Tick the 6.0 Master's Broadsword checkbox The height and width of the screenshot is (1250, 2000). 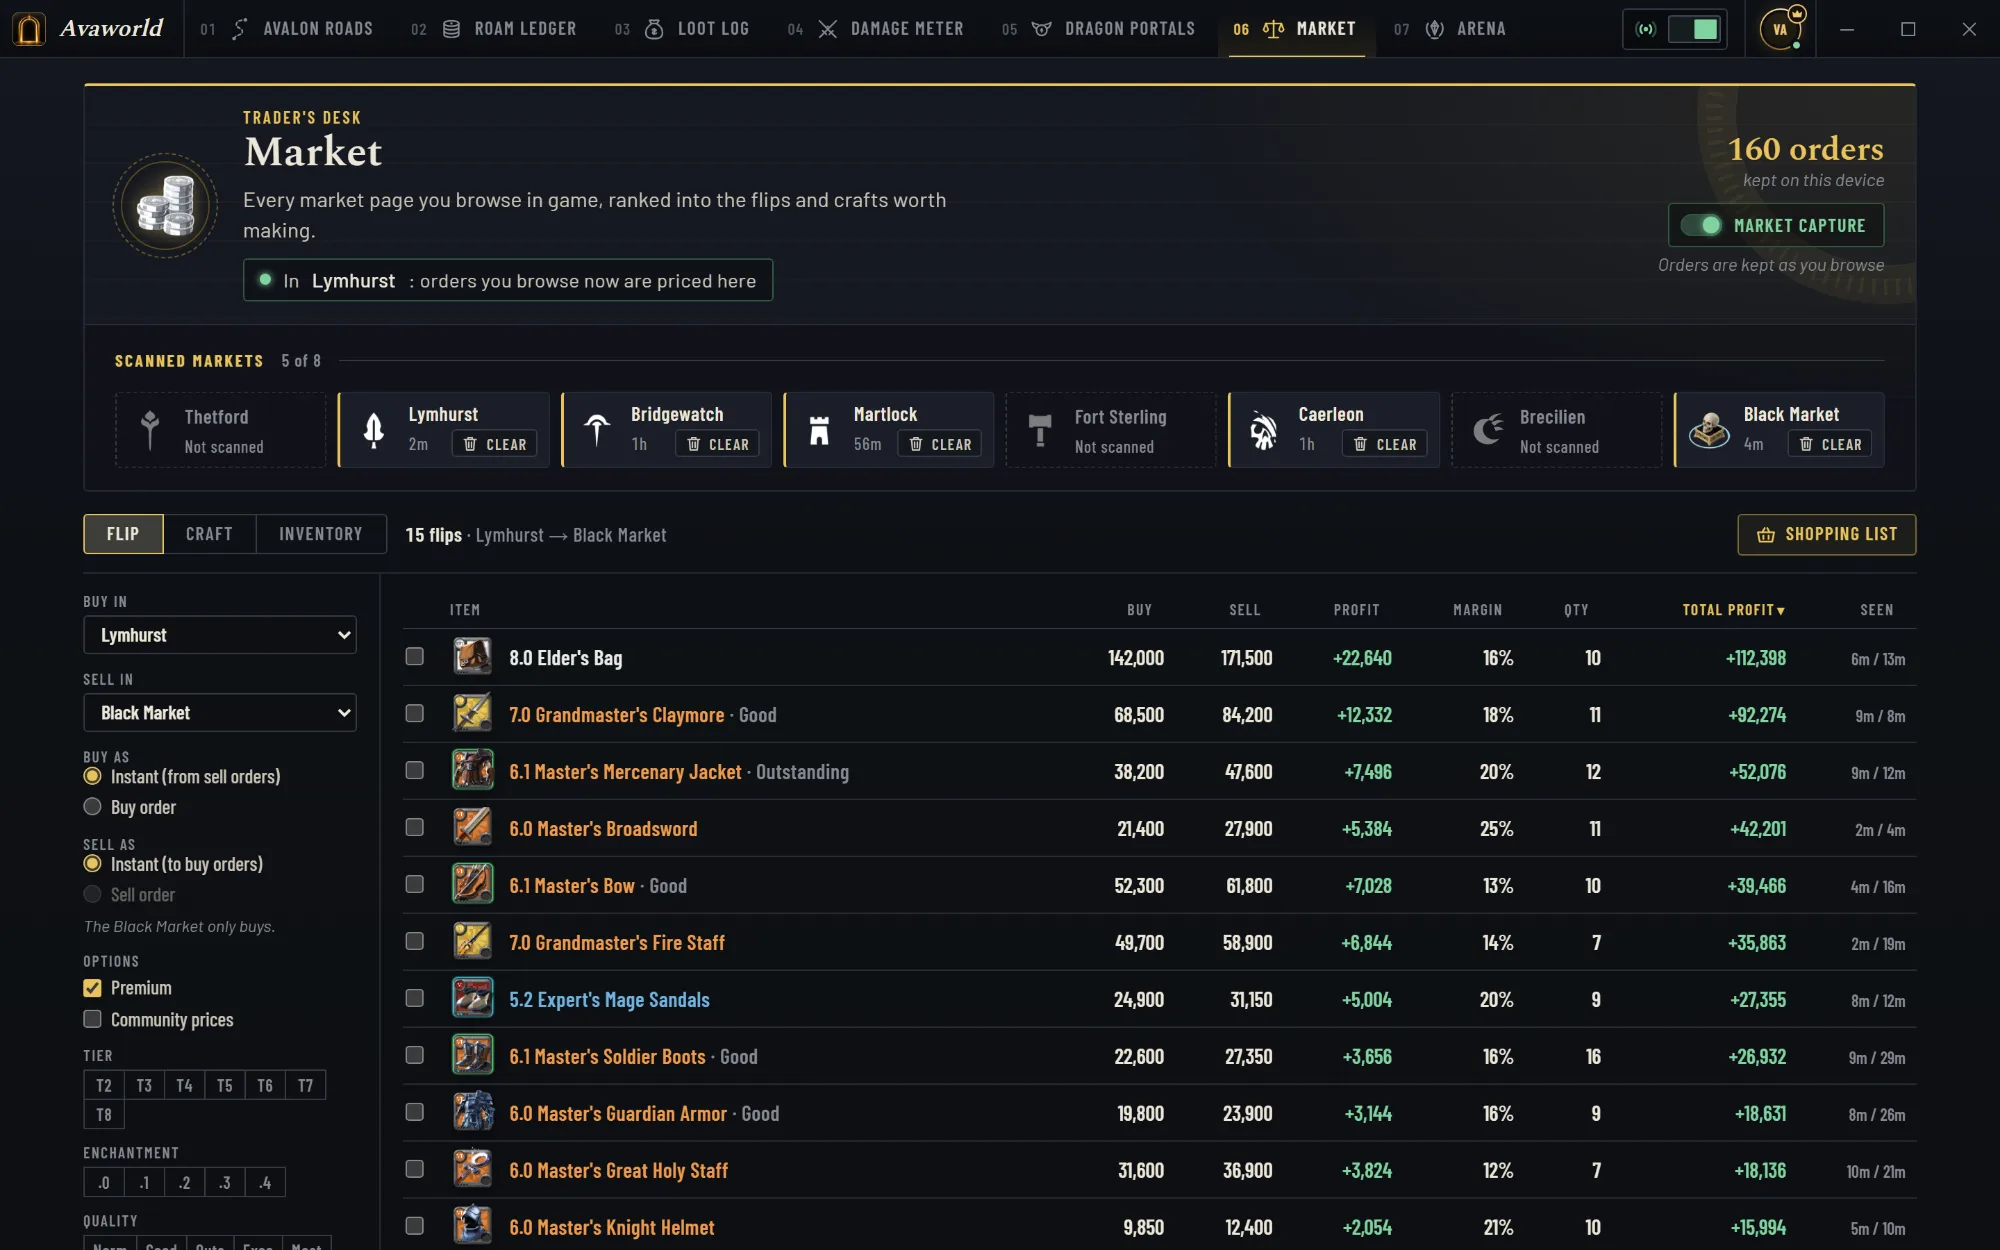pyautogui.click(x=414, y=827)
